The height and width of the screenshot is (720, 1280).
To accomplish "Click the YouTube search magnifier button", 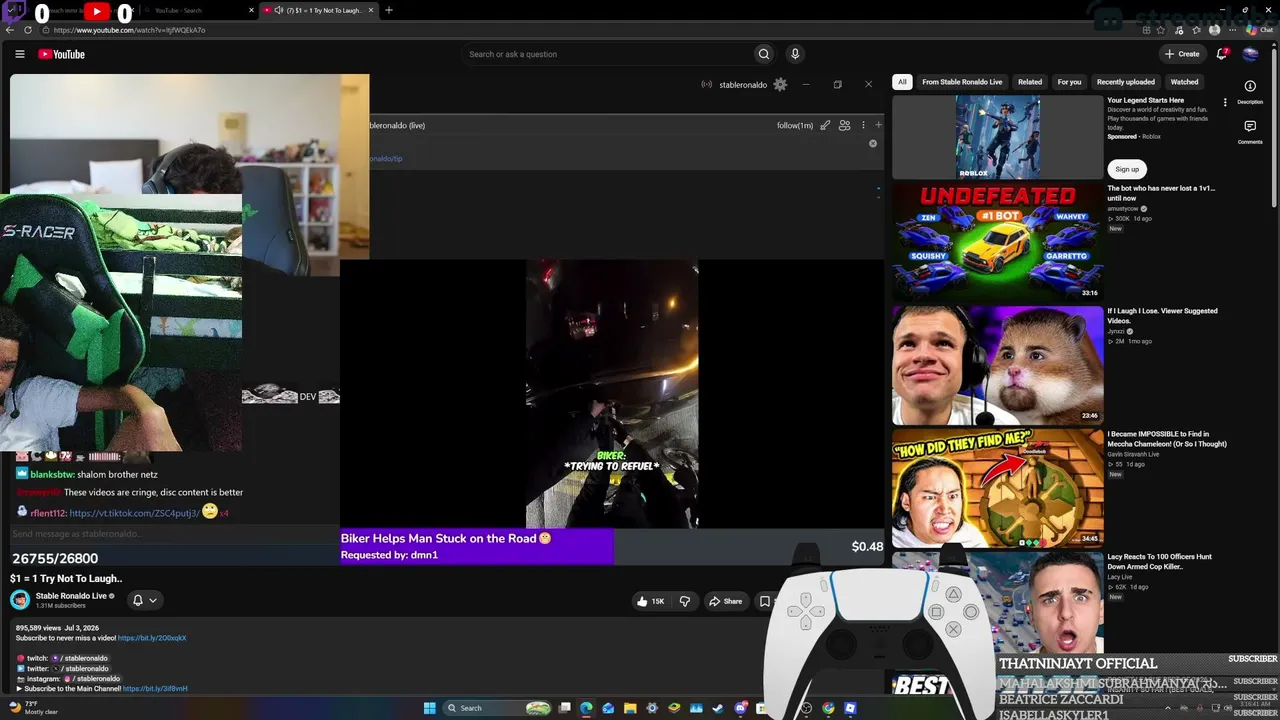I will tap(764, 54).
